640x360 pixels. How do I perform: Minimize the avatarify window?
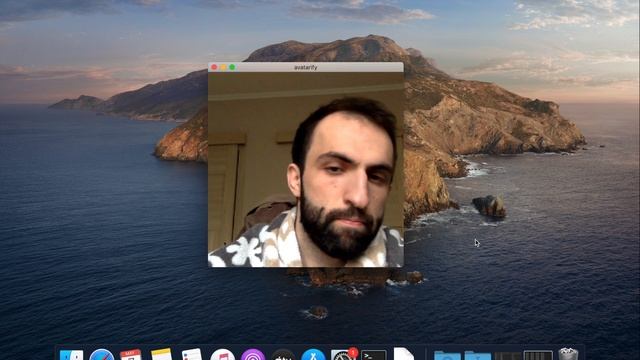pos(223,67)
